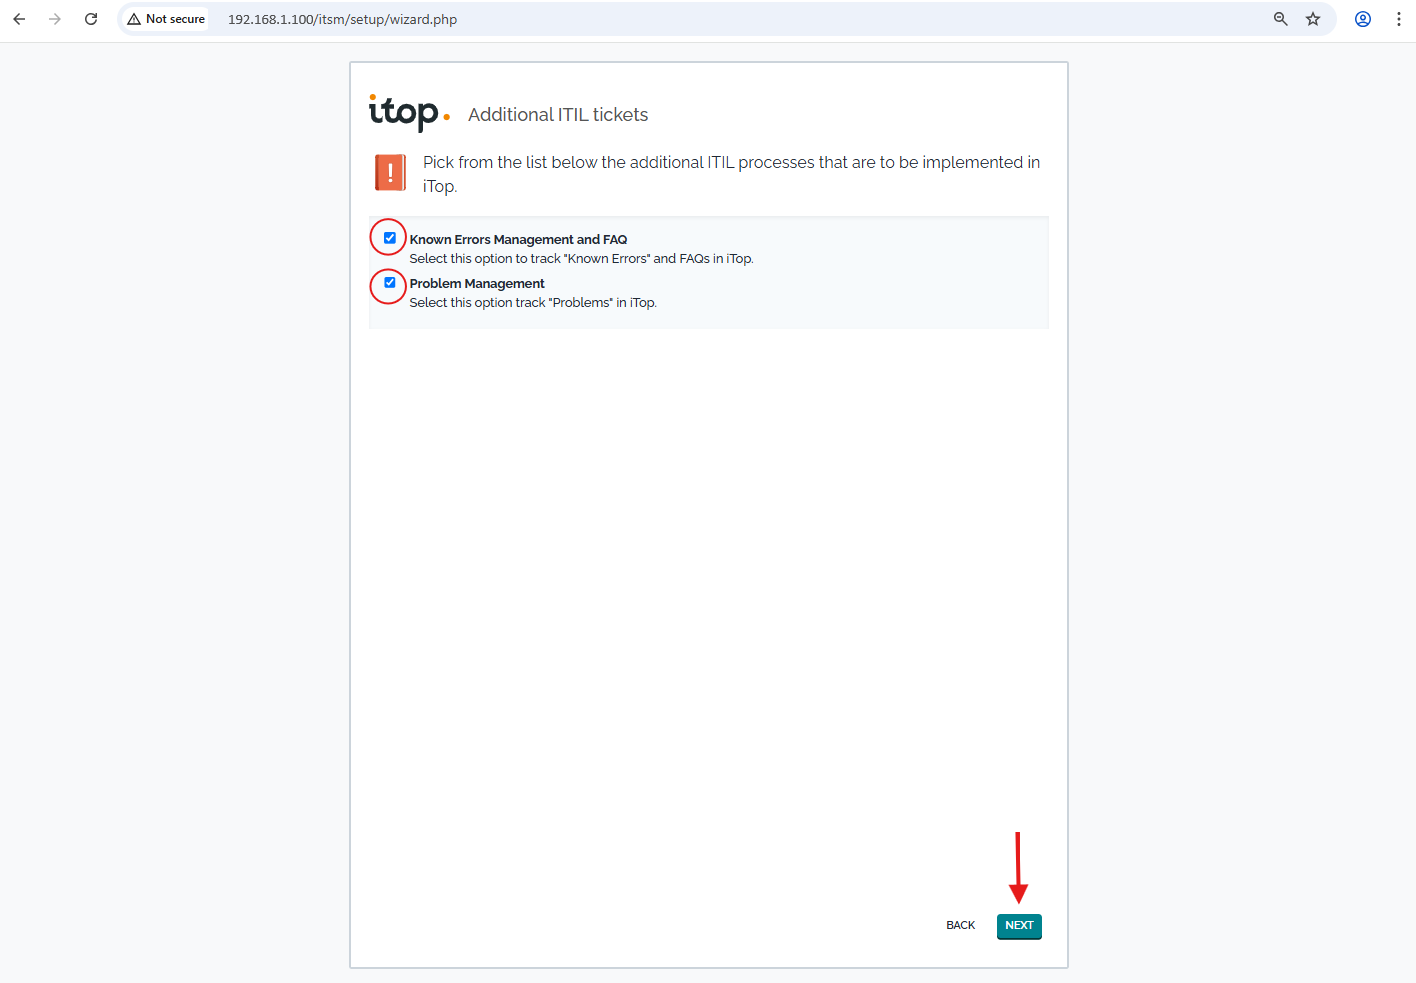The image size is (1416, 983).
Task: Click the address bar URL
Action: tap(342, 19)
